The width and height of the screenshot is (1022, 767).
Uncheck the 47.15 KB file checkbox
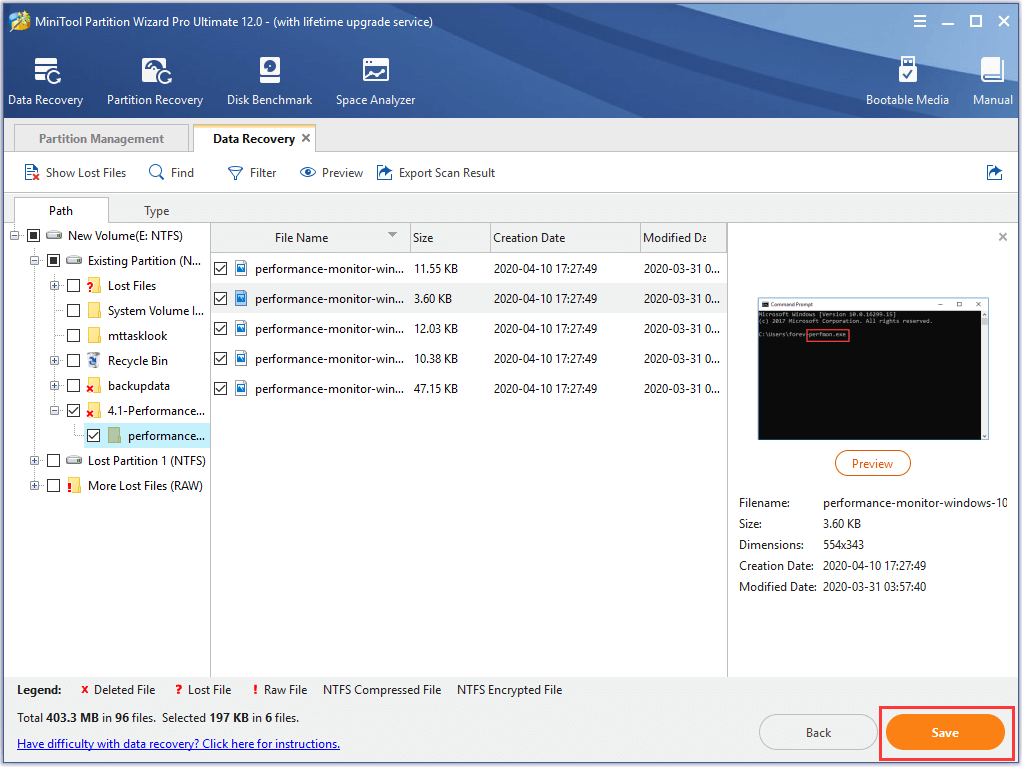(x=221, y=388)
